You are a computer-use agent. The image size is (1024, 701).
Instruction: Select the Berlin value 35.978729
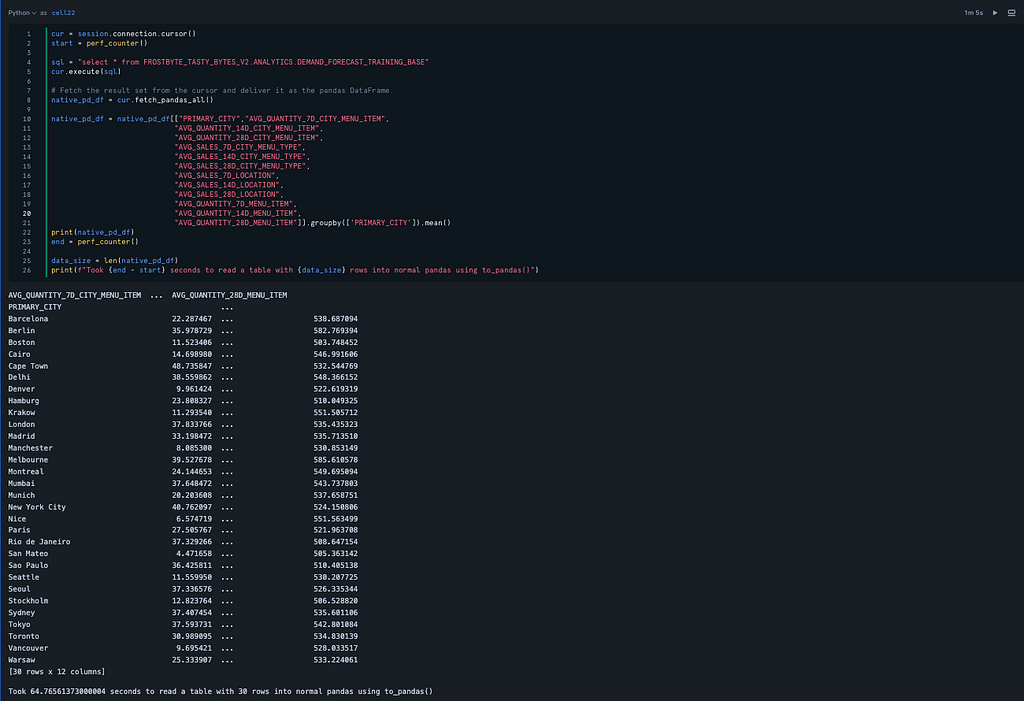pyautogui.click(x=191, y=331)
